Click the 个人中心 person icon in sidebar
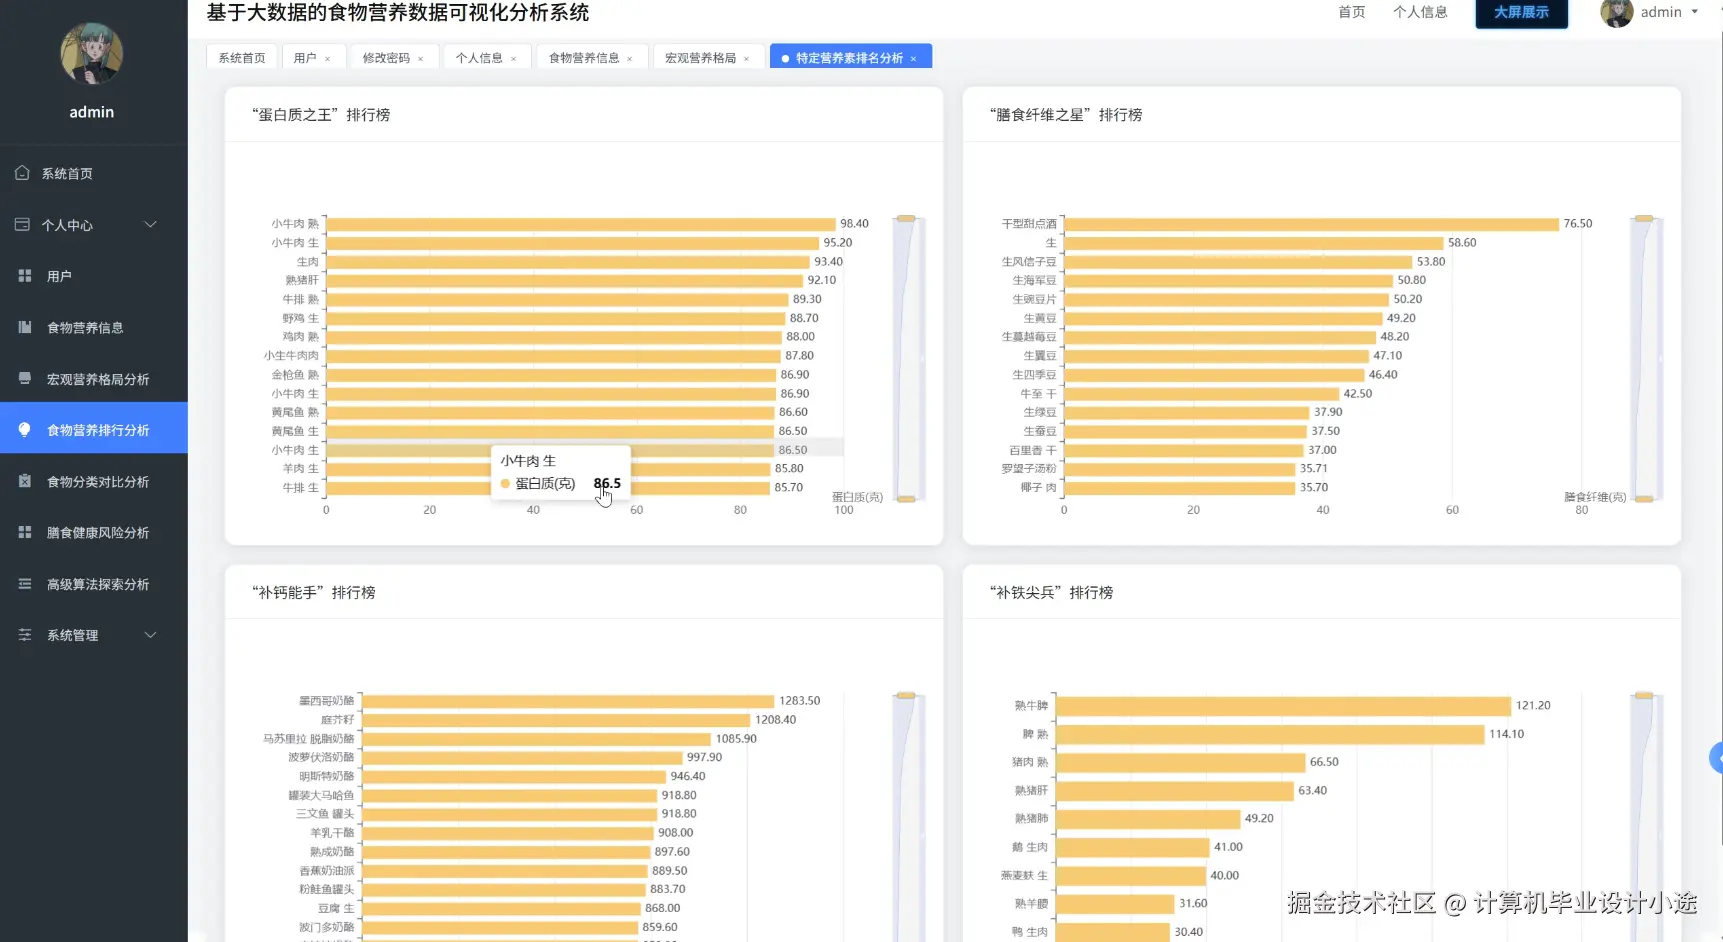Viewport: 1723px width, 942px height. click(x=24, y=224)
